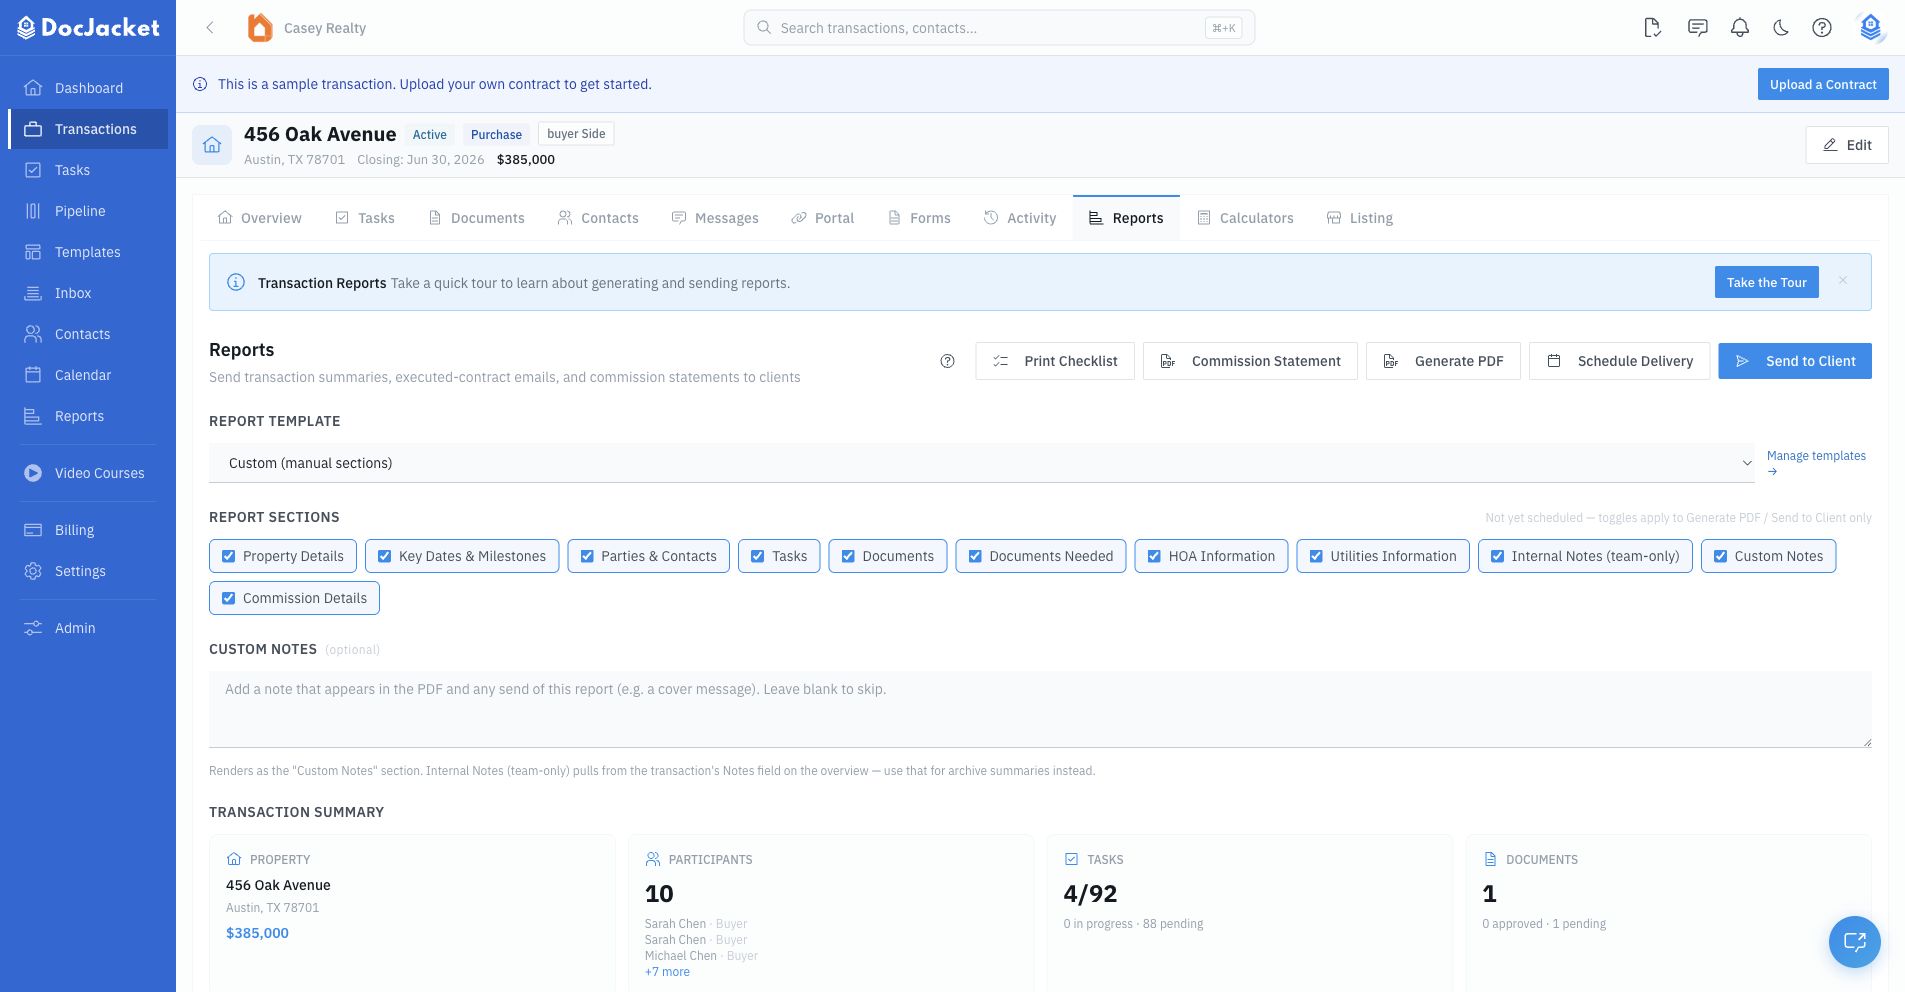
Task: Click Upload a Contract button
Action: 1823,84
